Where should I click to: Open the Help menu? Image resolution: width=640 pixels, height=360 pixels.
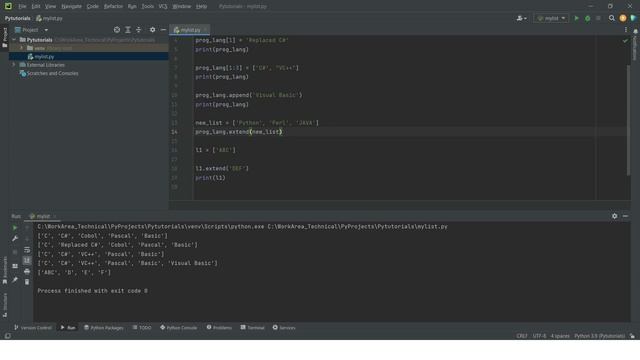coord(201,7)
